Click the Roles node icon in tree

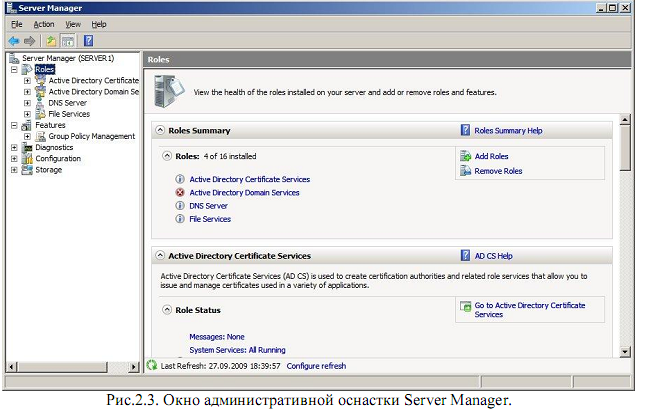tap(27, 69)
